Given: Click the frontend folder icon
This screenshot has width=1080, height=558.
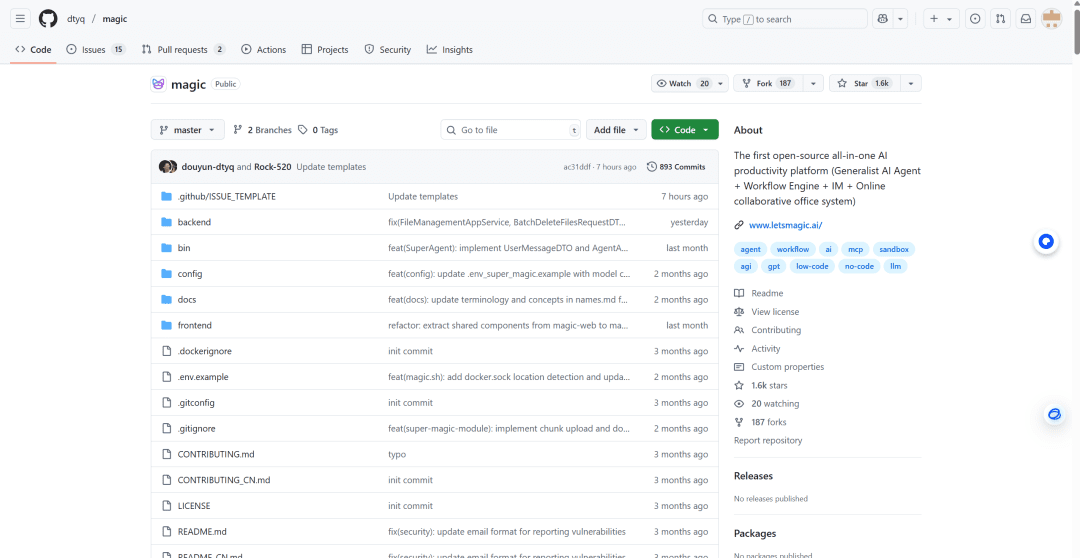Looking at the screenshot, I should [x=166, y=325].
